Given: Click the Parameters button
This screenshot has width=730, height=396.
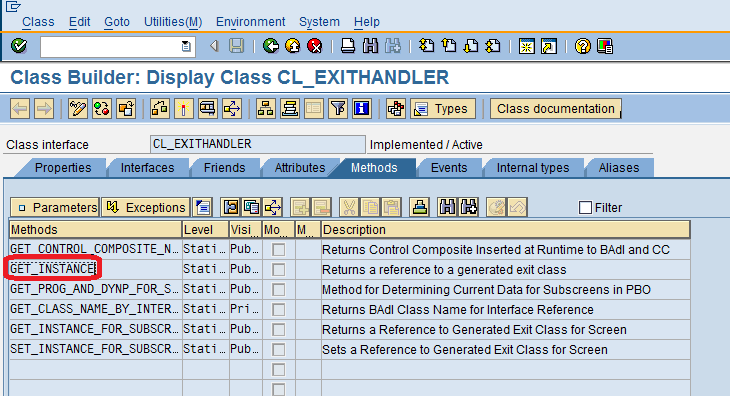Looking at the screenshot, I should tap(54, 208).
